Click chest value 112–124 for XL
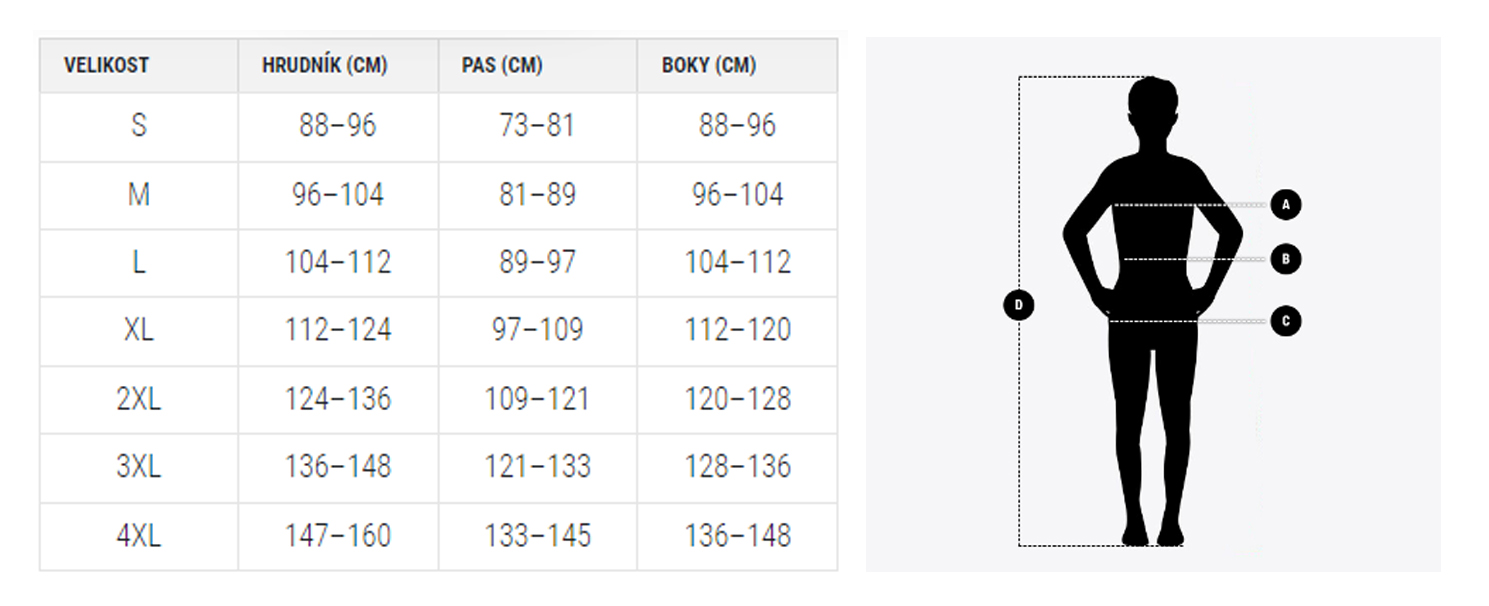1489x606 pixels. (338, 330)
